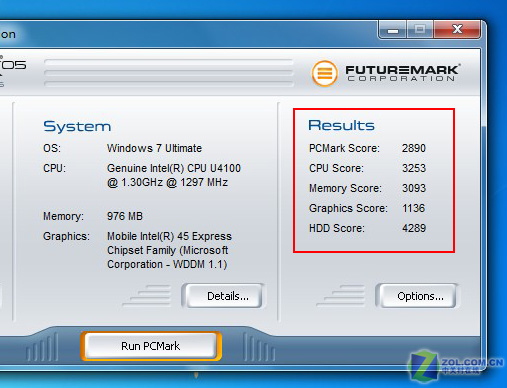507x388 pixels.
Task: Select the Graphics Score value 1136
Action: (414, 208)
